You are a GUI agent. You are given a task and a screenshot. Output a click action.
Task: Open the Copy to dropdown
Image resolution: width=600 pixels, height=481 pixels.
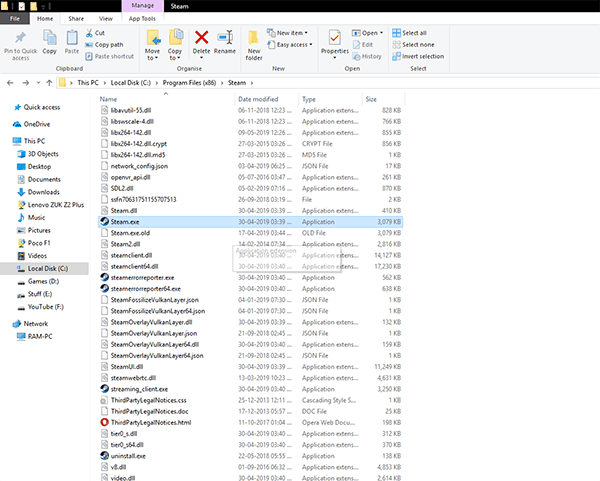point(174,54)
